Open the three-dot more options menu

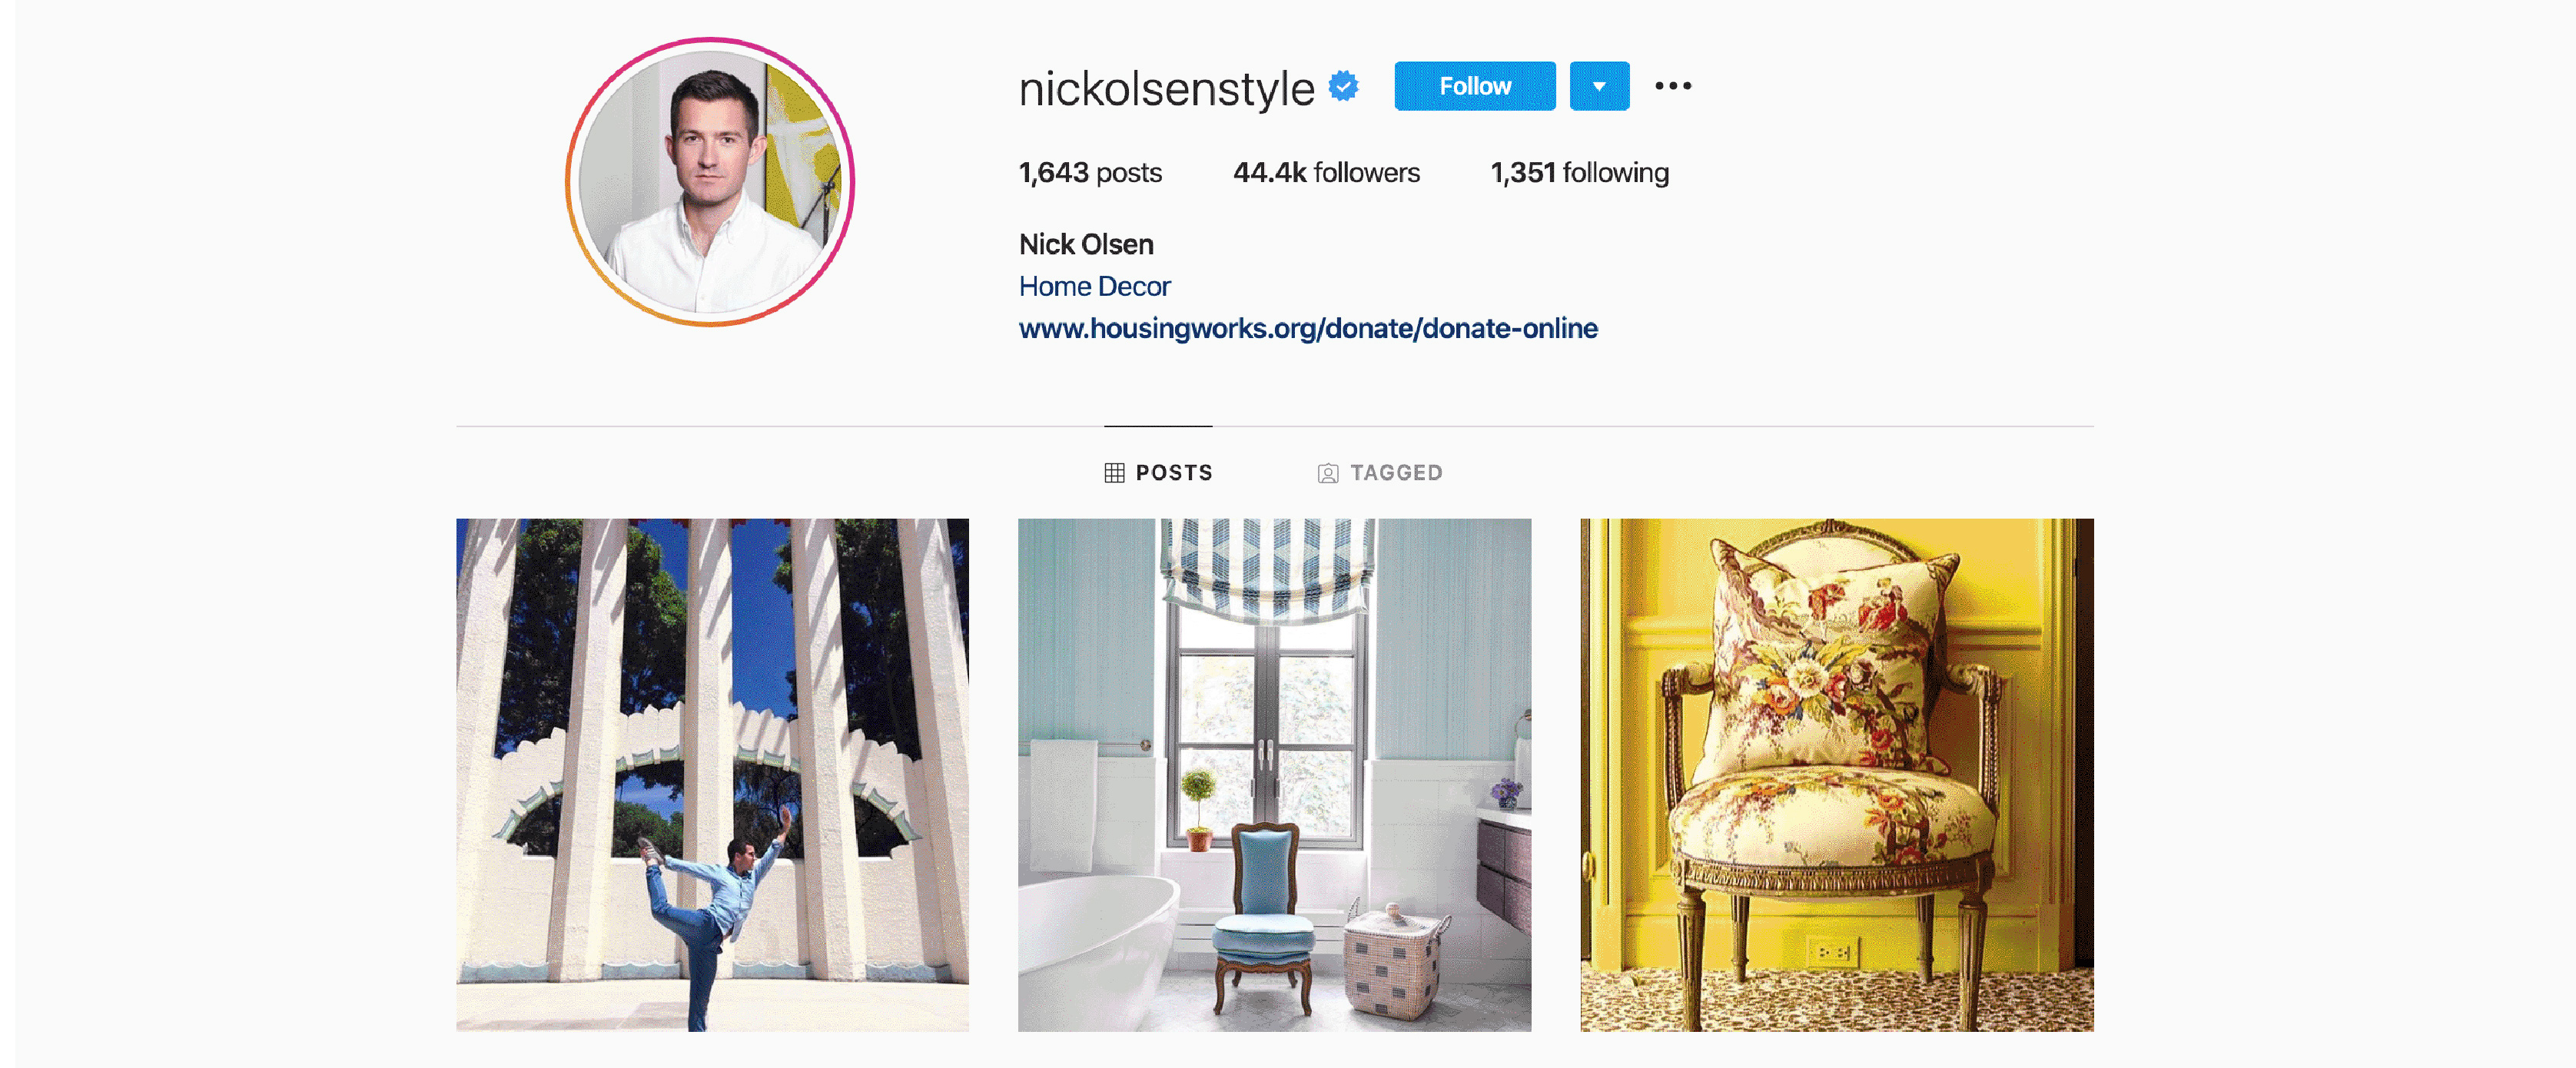[1673, 86]
